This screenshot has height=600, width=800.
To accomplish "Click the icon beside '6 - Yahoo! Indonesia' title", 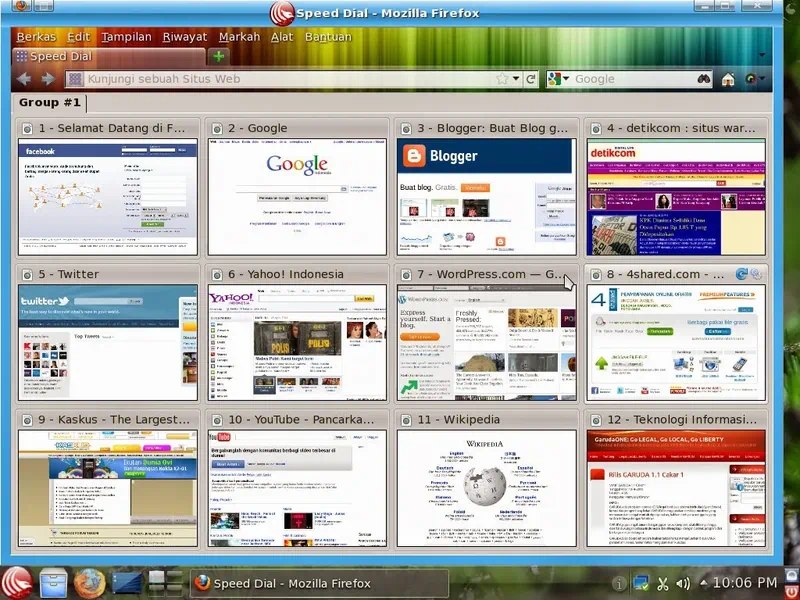I will tap(217, 275).
